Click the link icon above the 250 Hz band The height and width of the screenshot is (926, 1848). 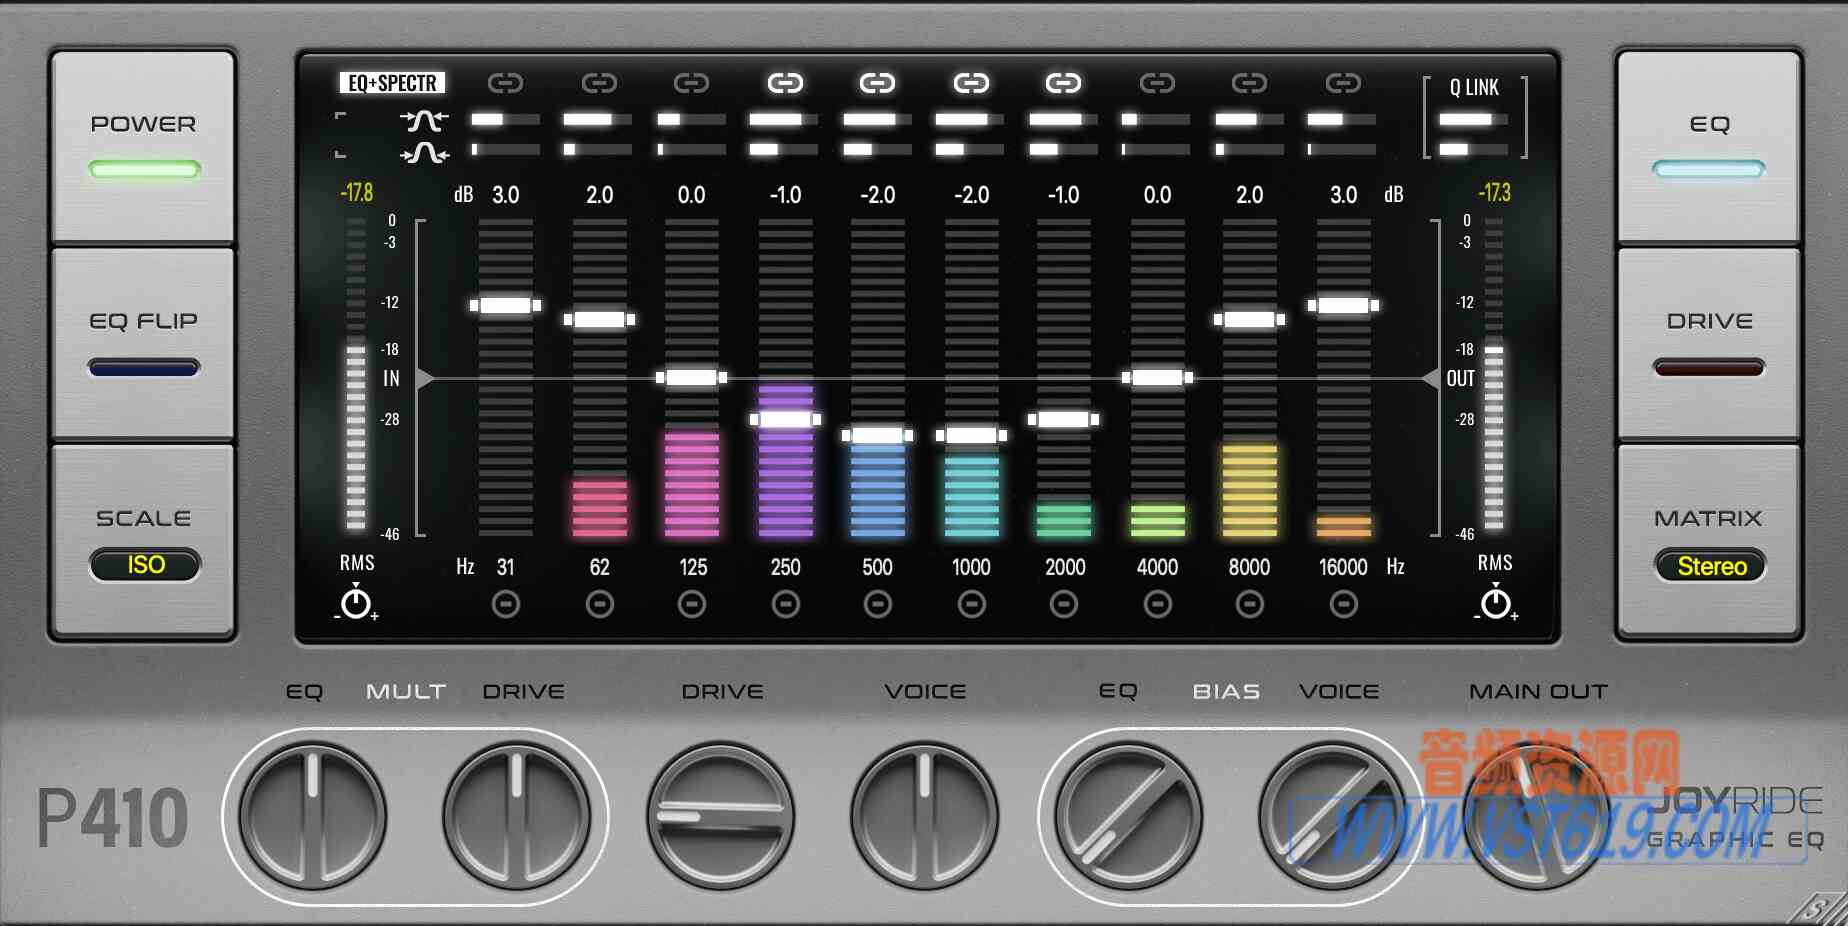786,83
